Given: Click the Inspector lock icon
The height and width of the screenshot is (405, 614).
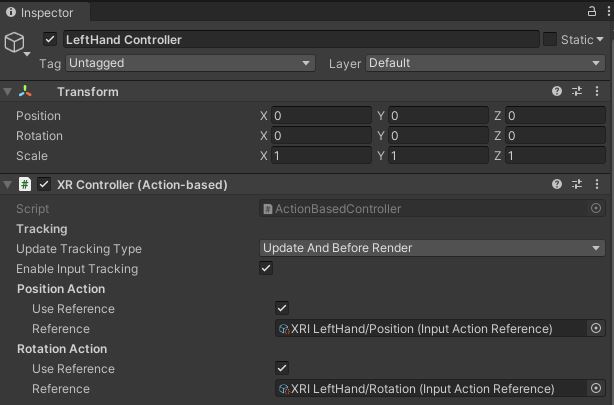Looking at the screenshot, I should click(x=592, y=11).
